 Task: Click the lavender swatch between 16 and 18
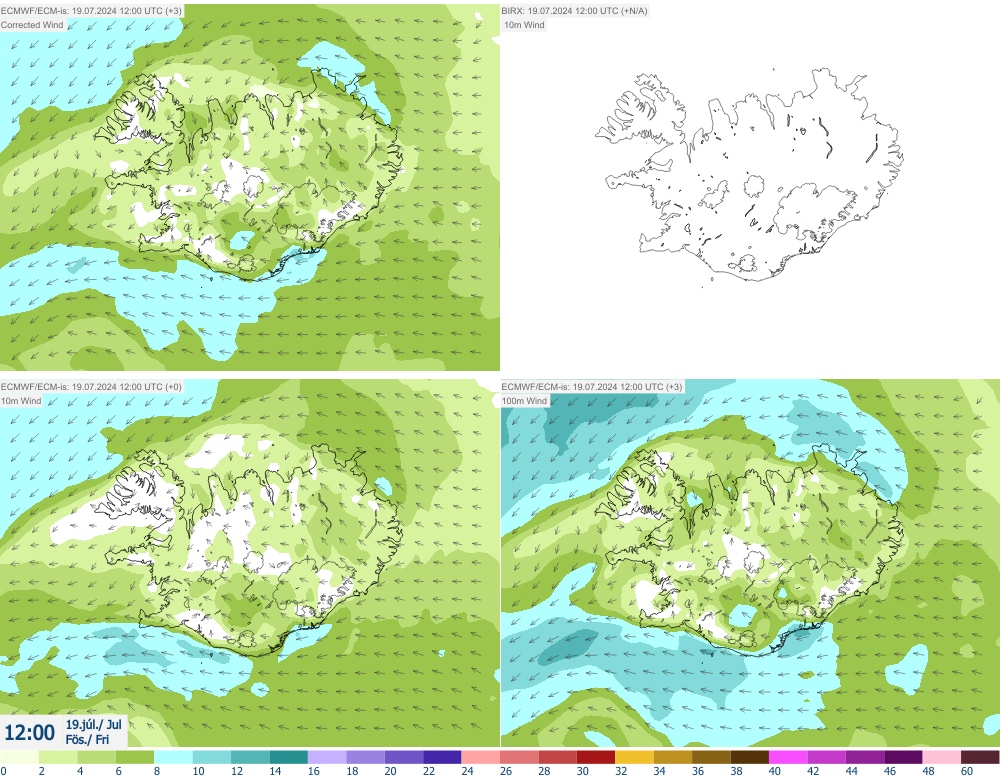pos(327,757)
